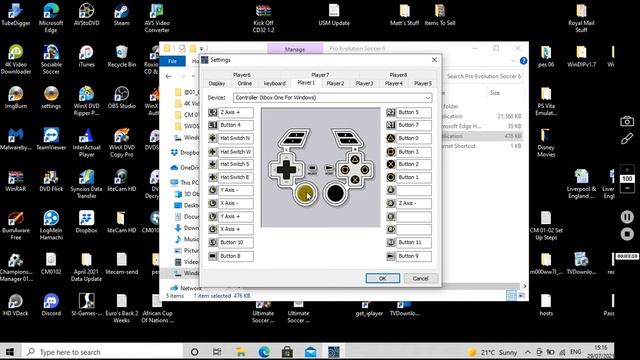
Task: Switch to the Online tab
Action: [244, 83]
